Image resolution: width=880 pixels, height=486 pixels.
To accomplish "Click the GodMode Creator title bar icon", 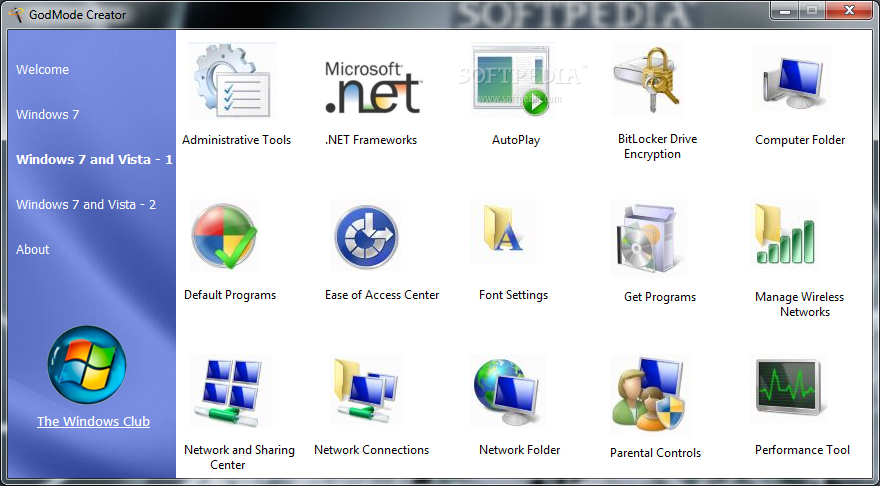I will tap(17, 14).
